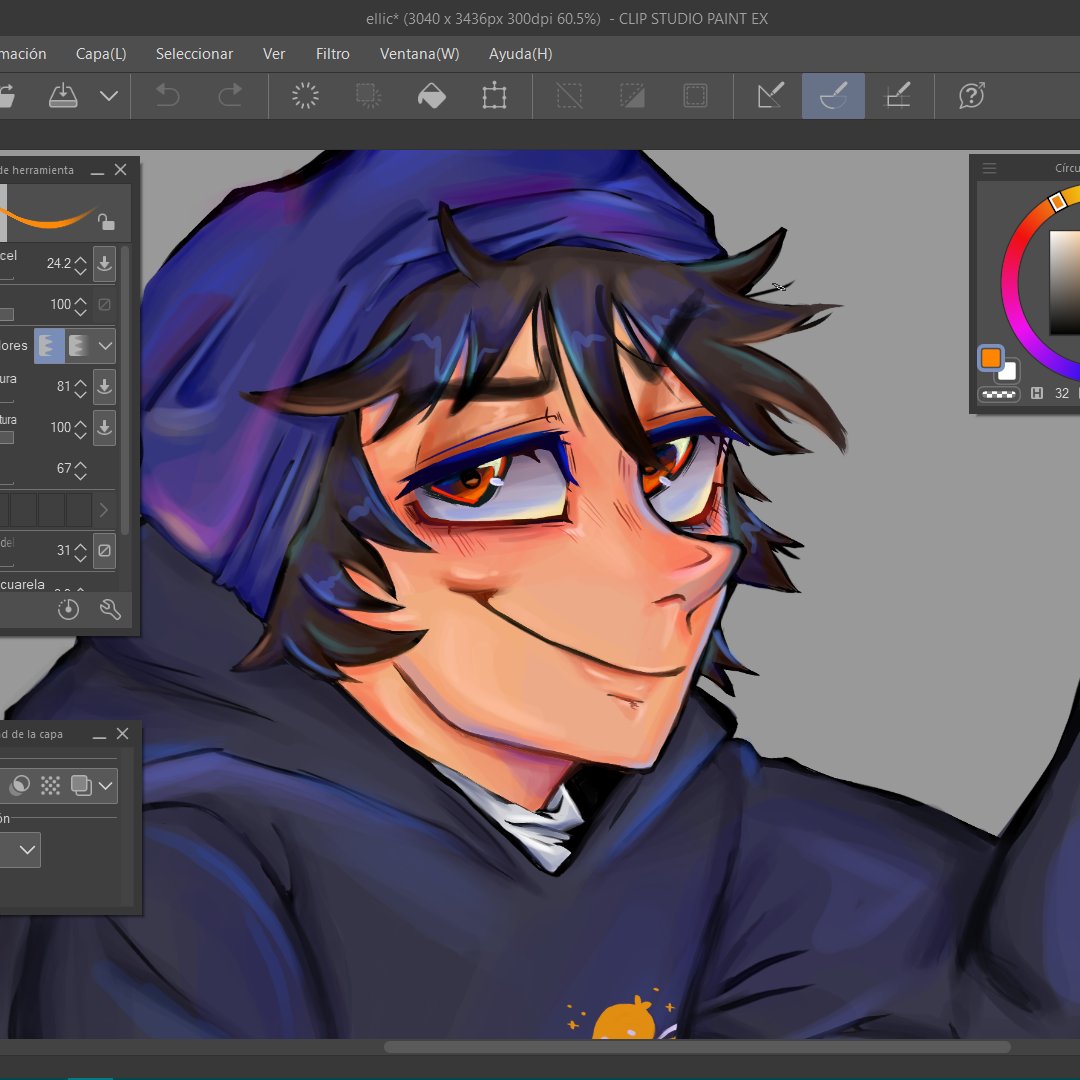Close the tool property (herramienta) panel
The height and width of the screenshot is (1080, 1080).
coord(121,169)
